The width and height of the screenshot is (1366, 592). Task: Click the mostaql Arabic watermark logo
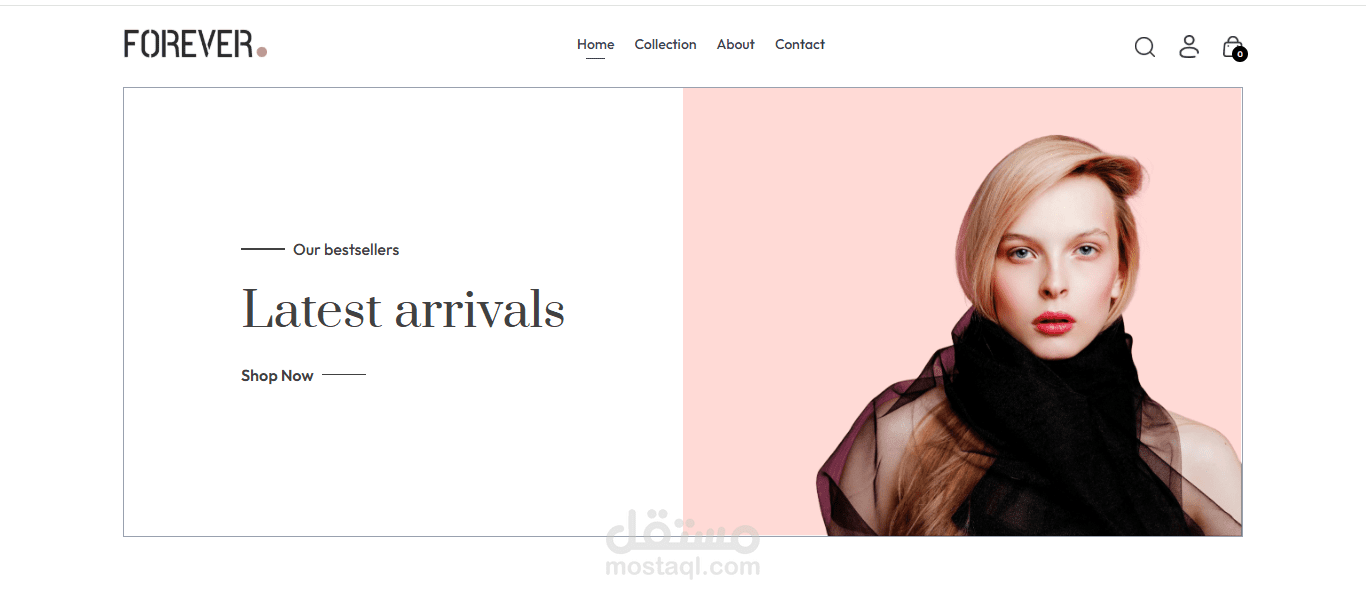coord(683,534)
